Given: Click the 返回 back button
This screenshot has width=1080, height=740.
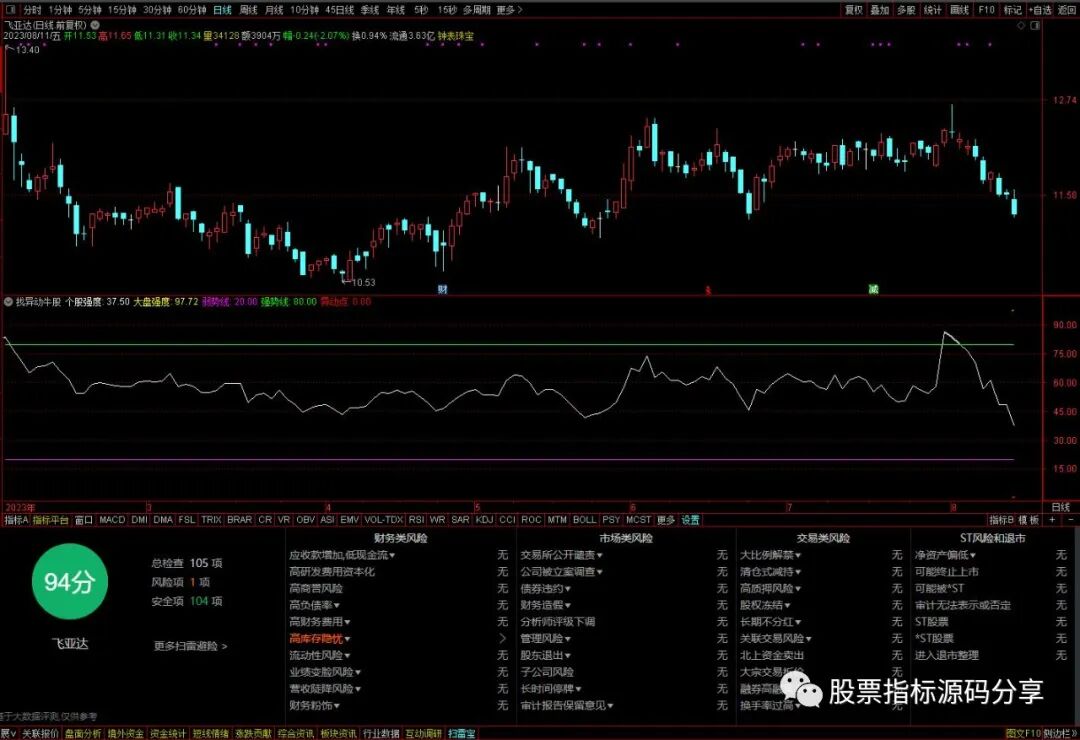Looking at the screenshot, I should pos(1067,10).
